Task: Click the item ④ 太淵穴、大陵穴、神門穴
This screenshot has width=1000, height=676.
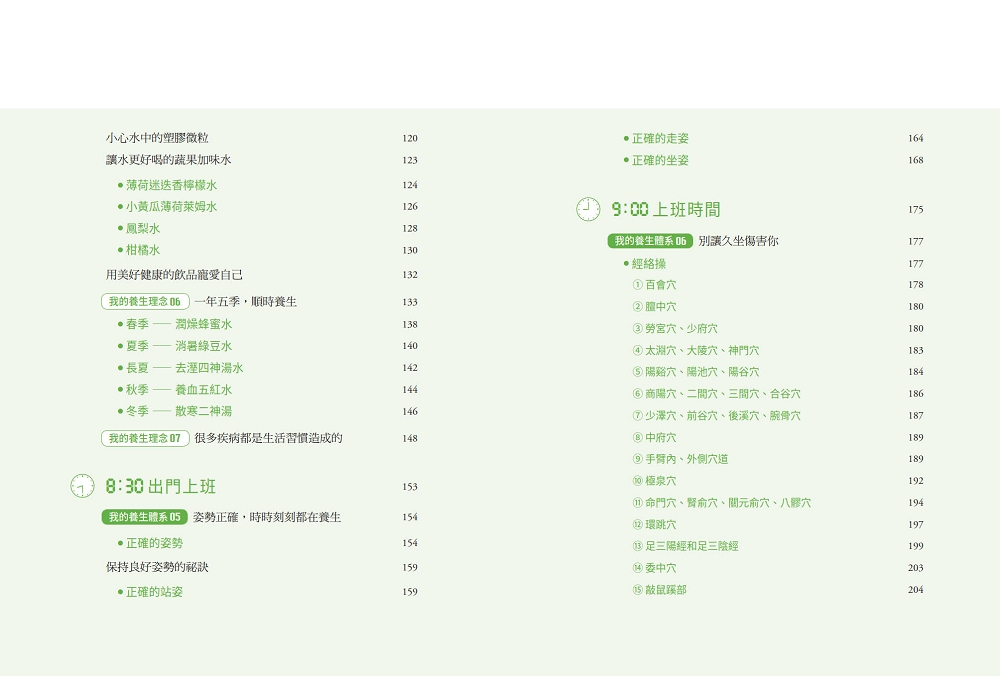Action: click(x=696, y=350)
